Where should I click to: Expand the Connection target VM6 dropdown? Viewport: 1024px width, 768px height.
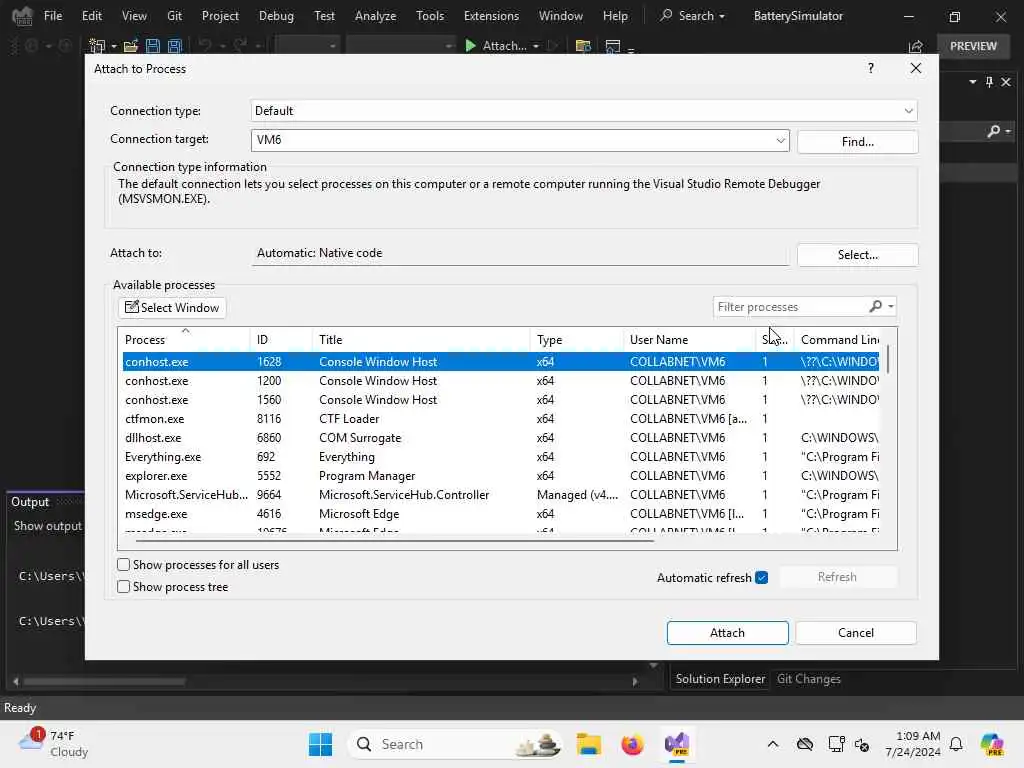tap(780, 140)
